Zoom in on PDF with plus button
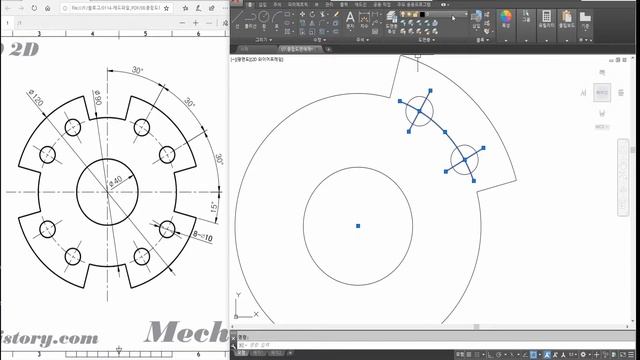The width and height of the screenshot is (640, 360). 196,23
